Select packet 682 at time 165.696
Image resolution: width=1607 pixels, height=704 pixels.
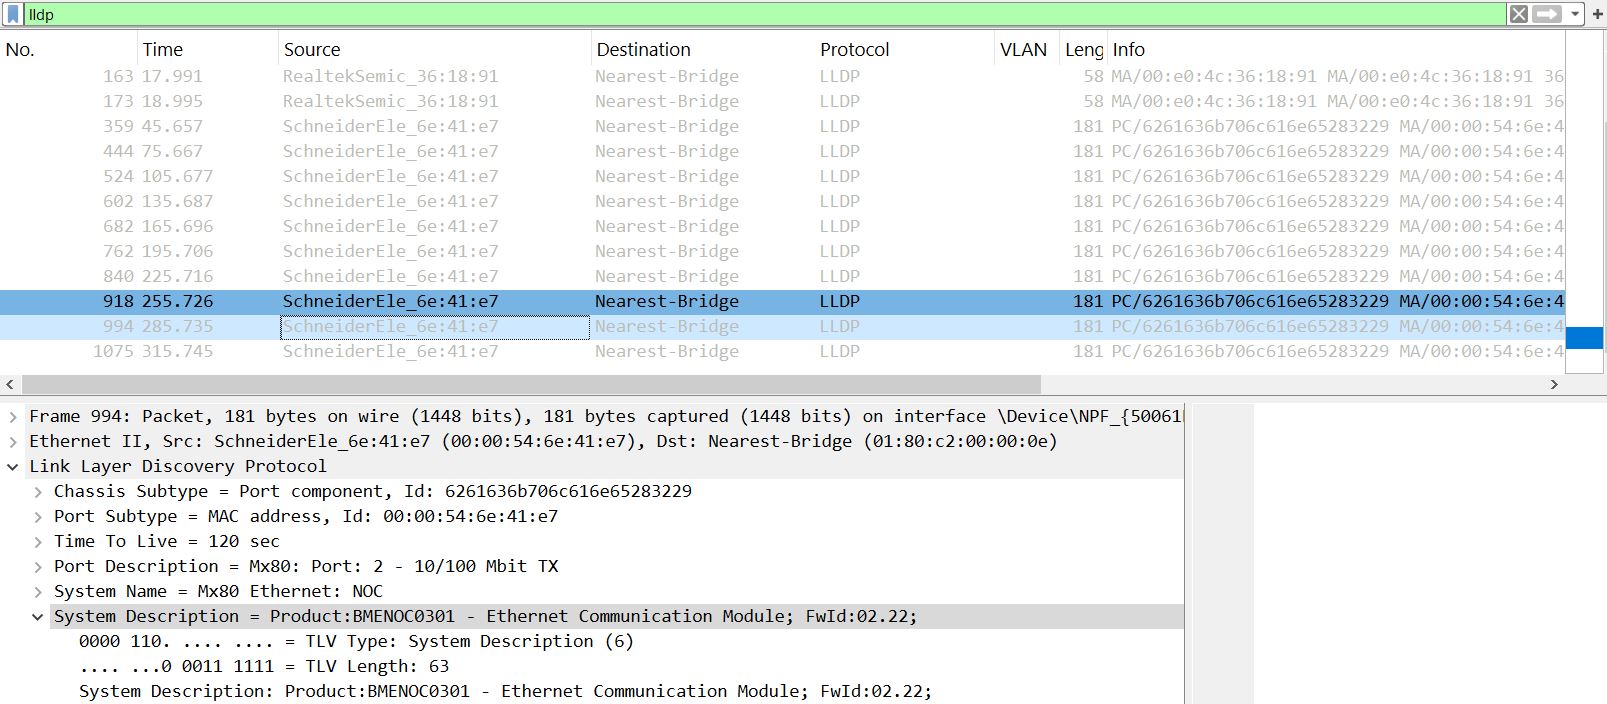point(782,226)
